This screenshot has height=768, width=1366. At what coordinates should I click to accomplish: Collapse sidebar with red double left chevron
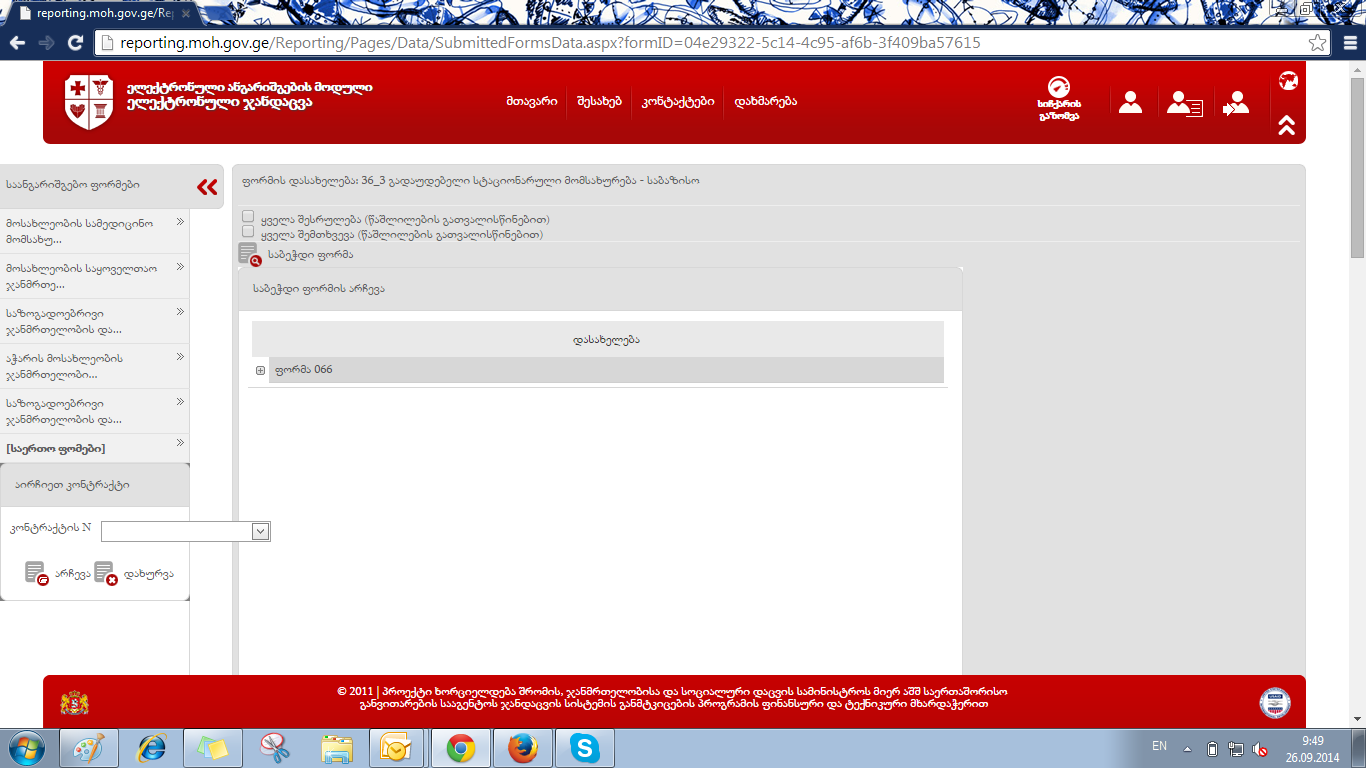pos(207,187)
